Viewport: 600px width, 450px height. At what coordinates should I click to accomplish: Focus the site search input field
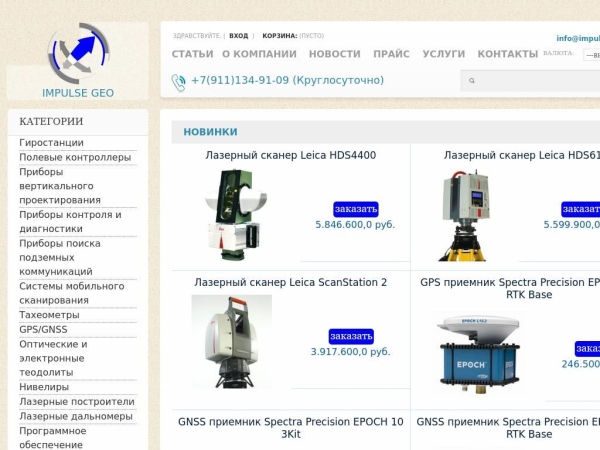530,81
